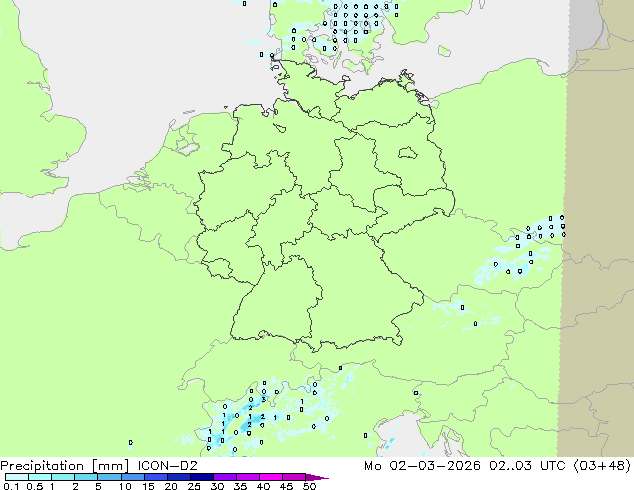Click the 45–50 mm legend color swatch
This screenshot has height=490, width=634.
click(294, 477)
